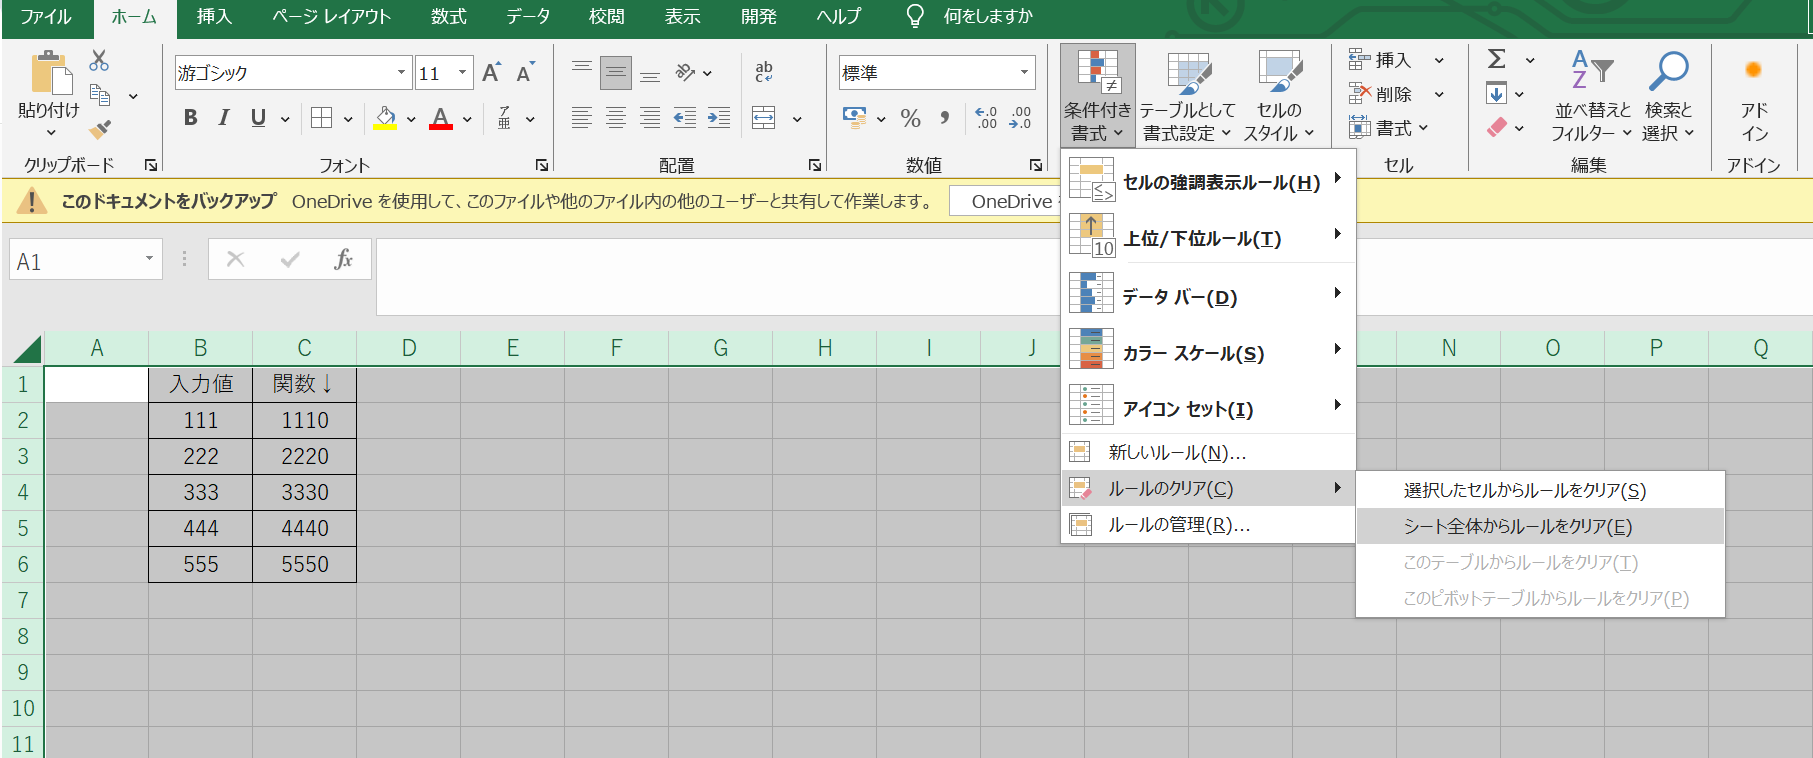This screenshot has height=758, width=1813.
Task: Toggle middle vertical alignment
Action: coord(616,73)
